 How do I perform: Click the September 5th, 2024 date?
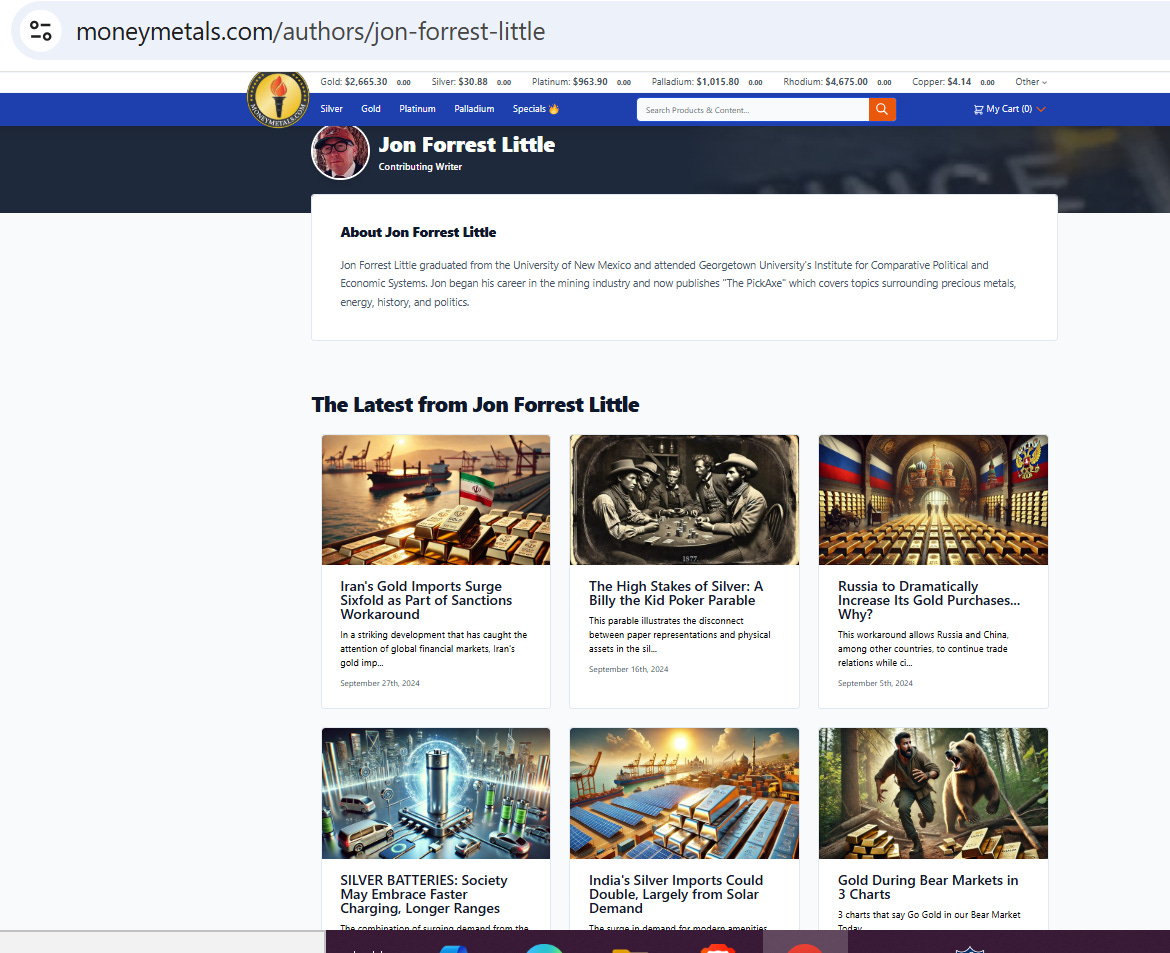[875, 683]
